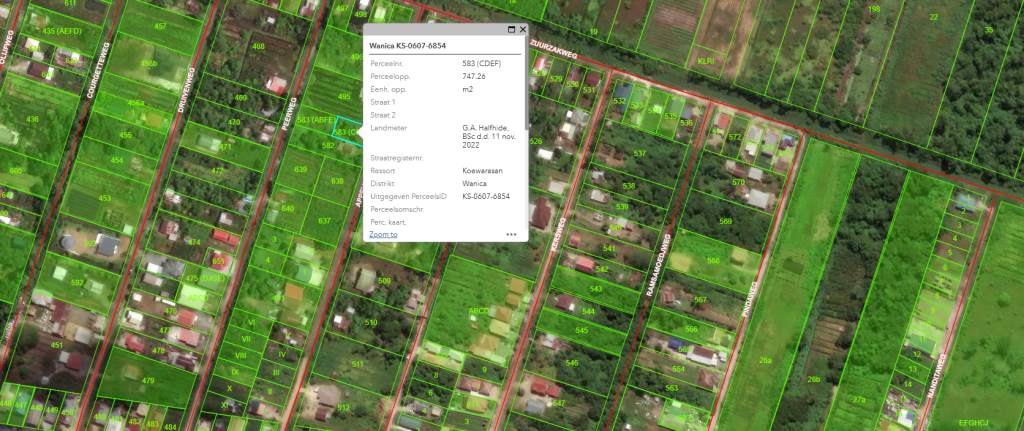This screenshot has height=431, width=1024.
Task: Select parcel 468 on the map
Action: click(x=258, y=47)
